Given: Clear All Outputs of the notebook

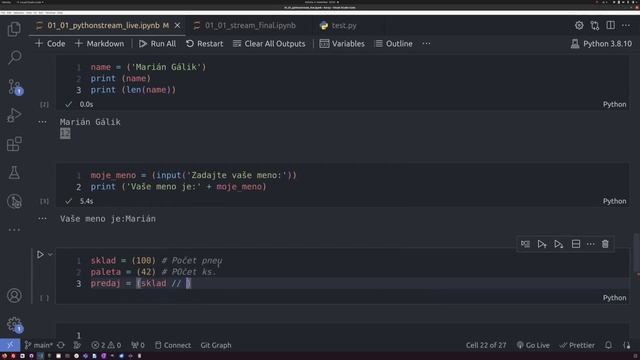Looking at the screenshot, I should click(x=269, y=44).
